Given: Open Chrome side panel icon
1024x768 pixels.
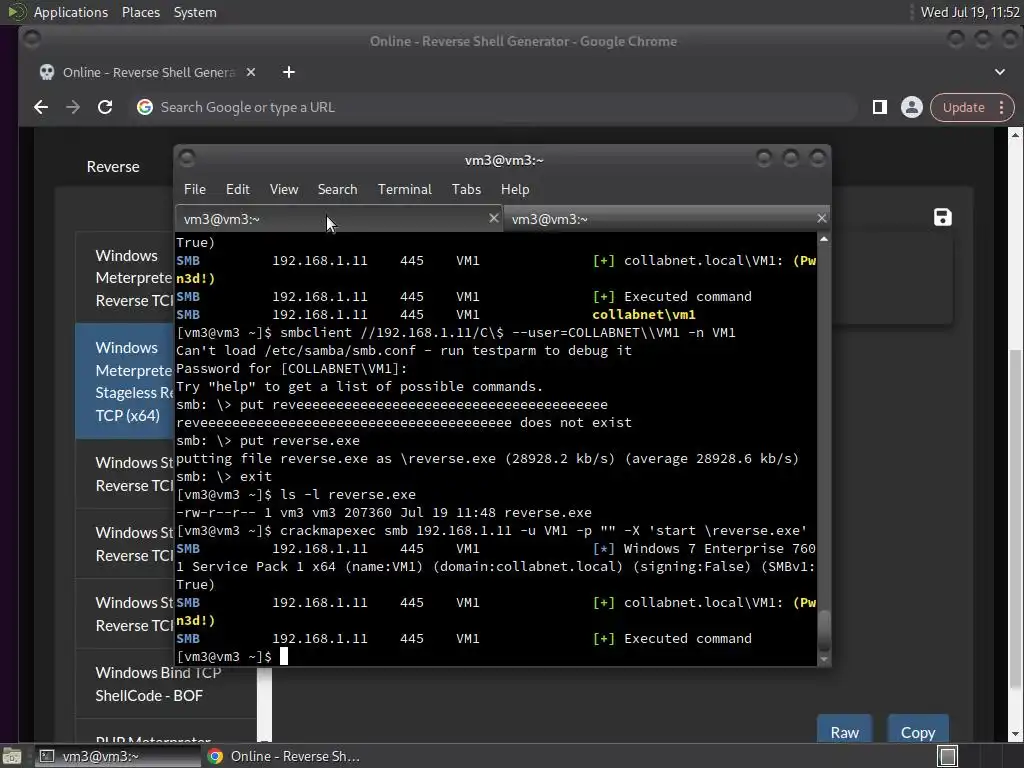Looking at the screenshot, I should pyautogui.click(x=880, y=107).
